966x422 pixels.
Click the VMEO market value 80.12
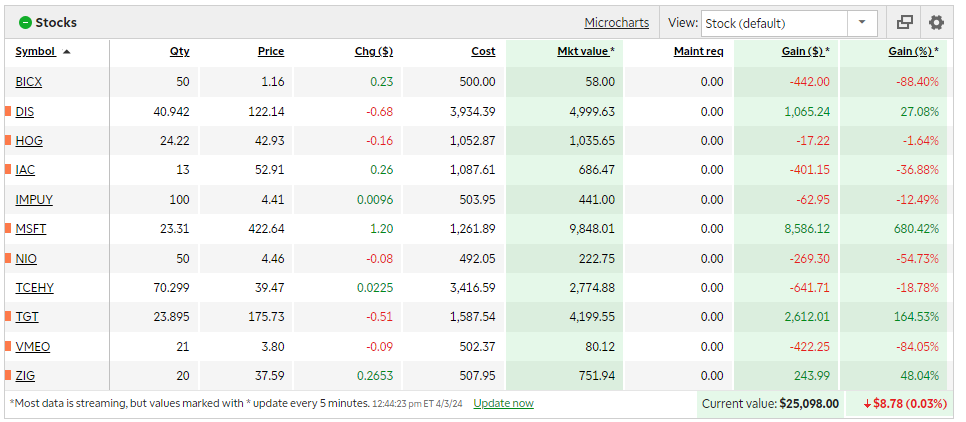(x=600, y=346)
